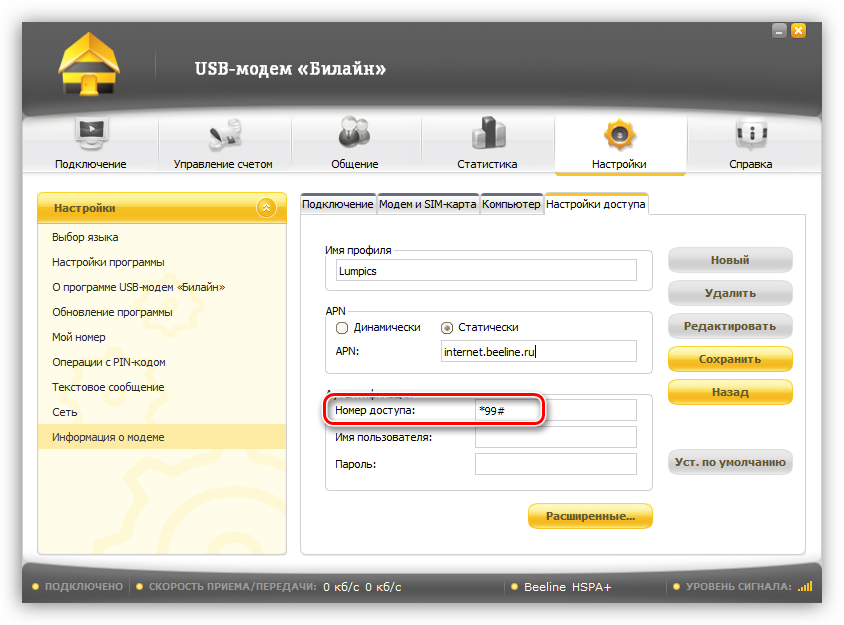This screenshot has width=844, height=625.
Task: Click the signal level bars icon
Action: 805,587
